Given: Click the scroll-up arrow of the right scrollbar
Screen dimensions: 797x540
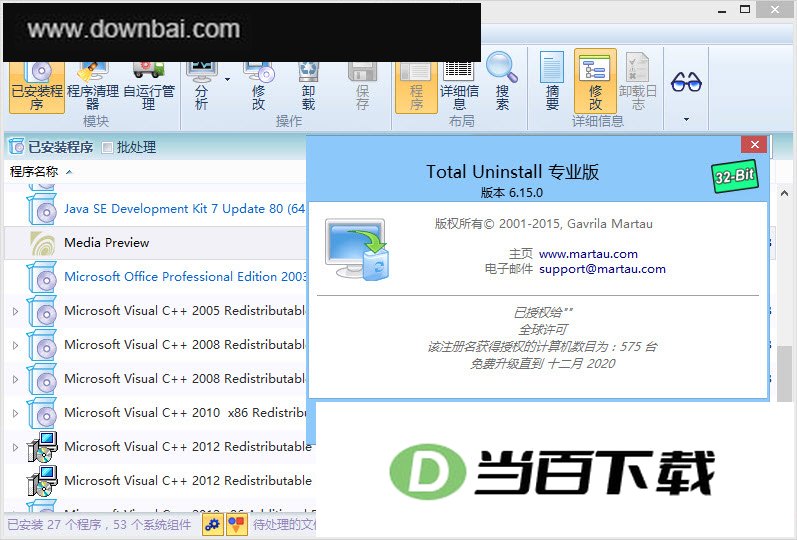Looking at the screenshot, I should [784, 193].
